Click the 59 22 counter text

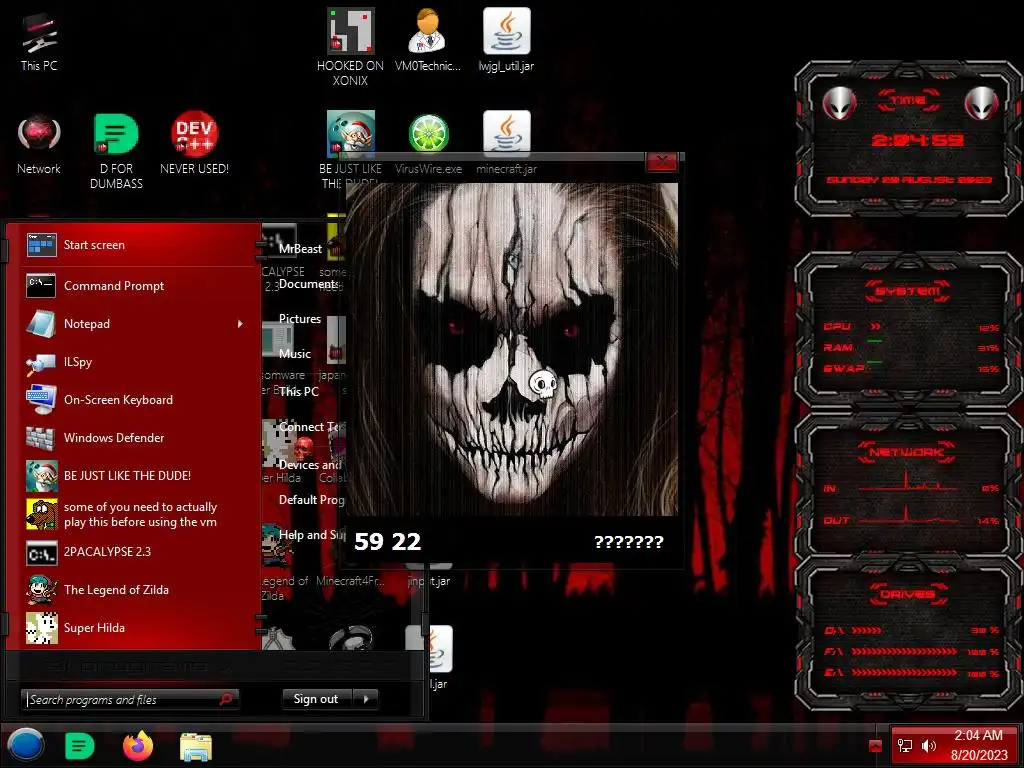coord(387,542)
